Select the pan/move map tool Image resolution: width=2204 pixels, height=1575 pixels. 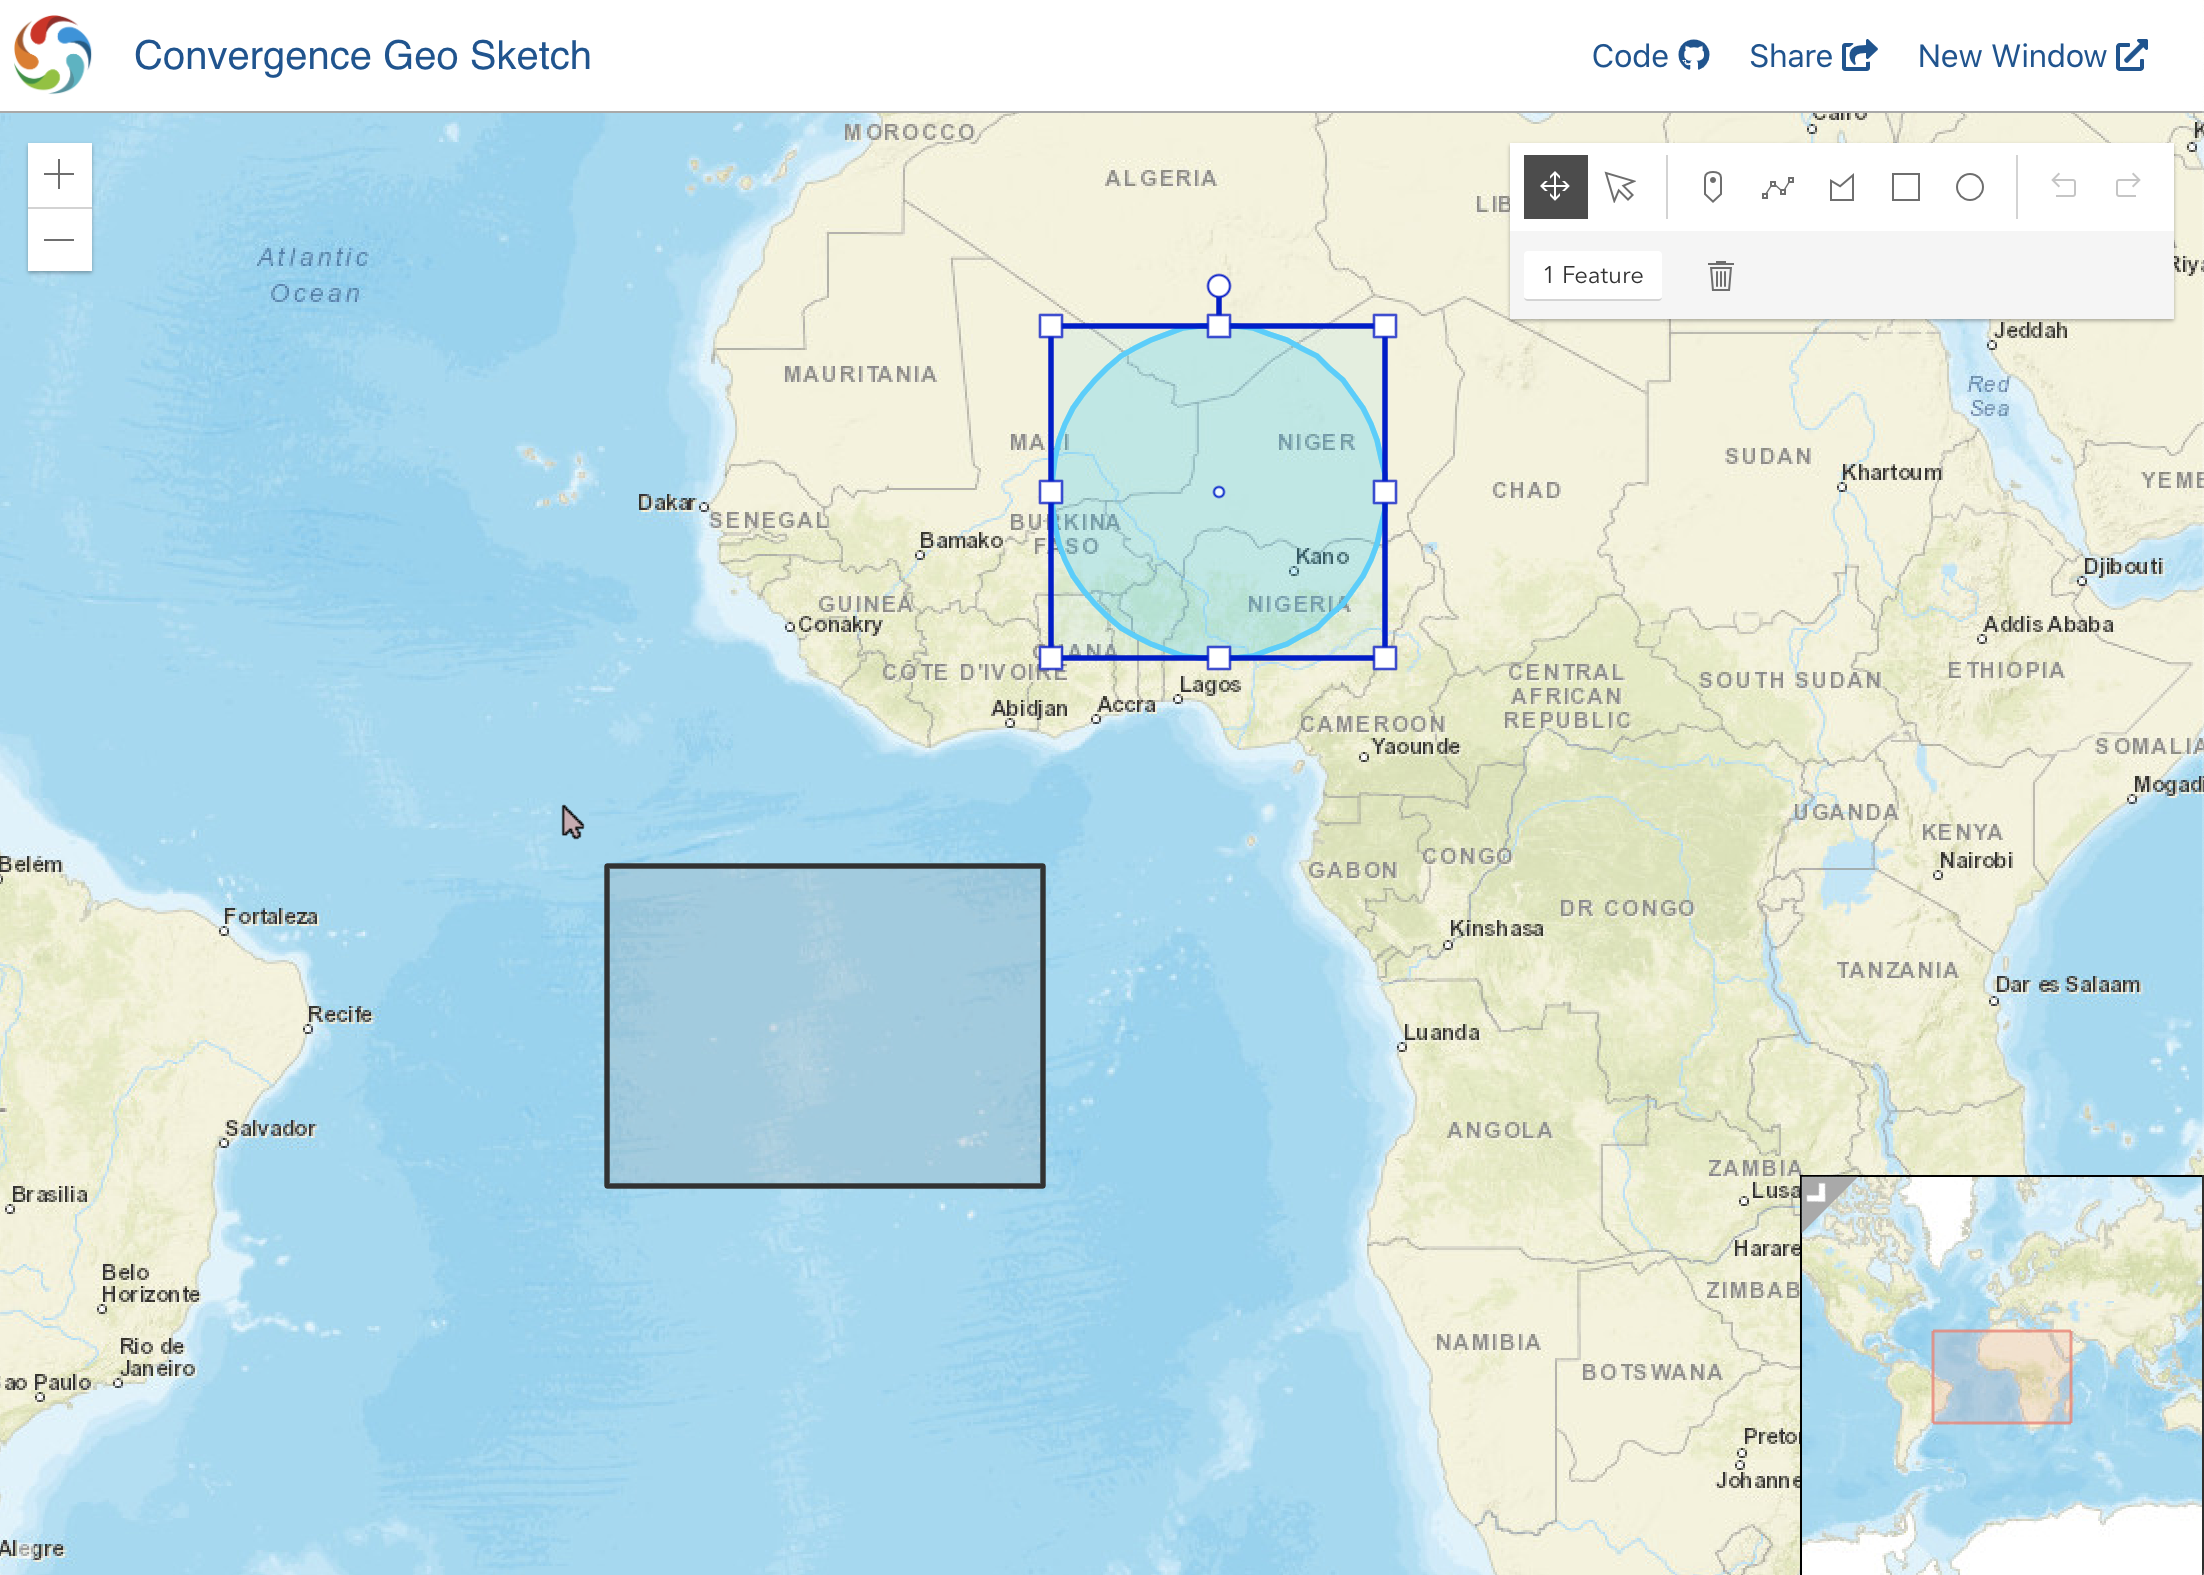[x=1555, y=187]
